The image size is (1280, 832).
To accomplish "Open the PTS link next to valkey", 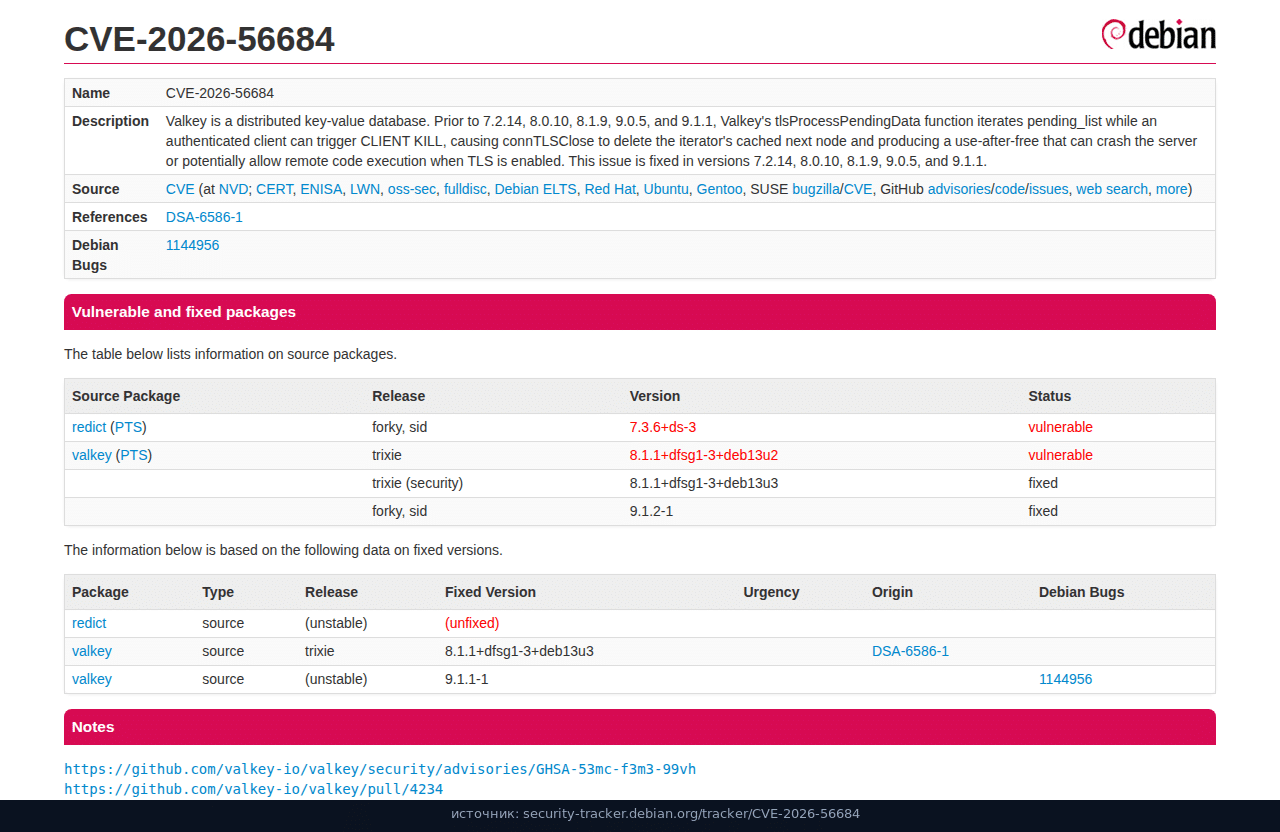I will tap(134, 455).
